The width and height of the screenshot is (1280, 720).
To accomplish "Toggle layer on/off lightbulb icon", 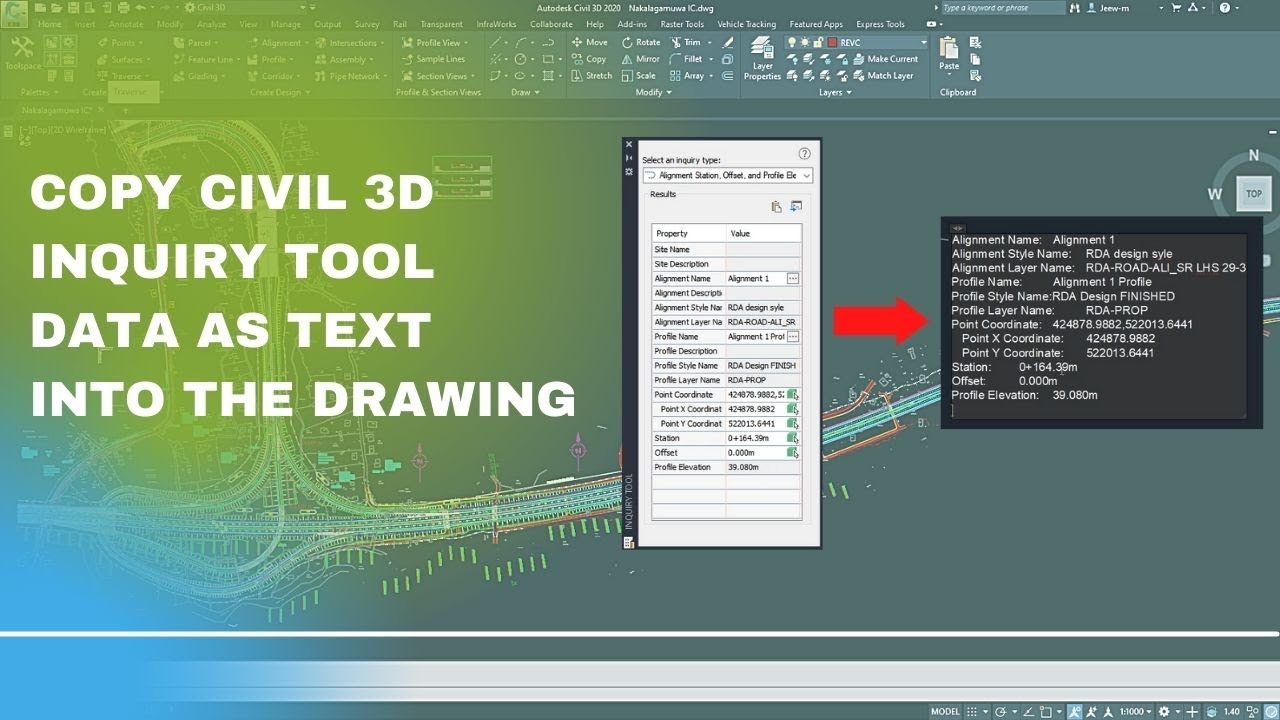I will coord(793,42).
